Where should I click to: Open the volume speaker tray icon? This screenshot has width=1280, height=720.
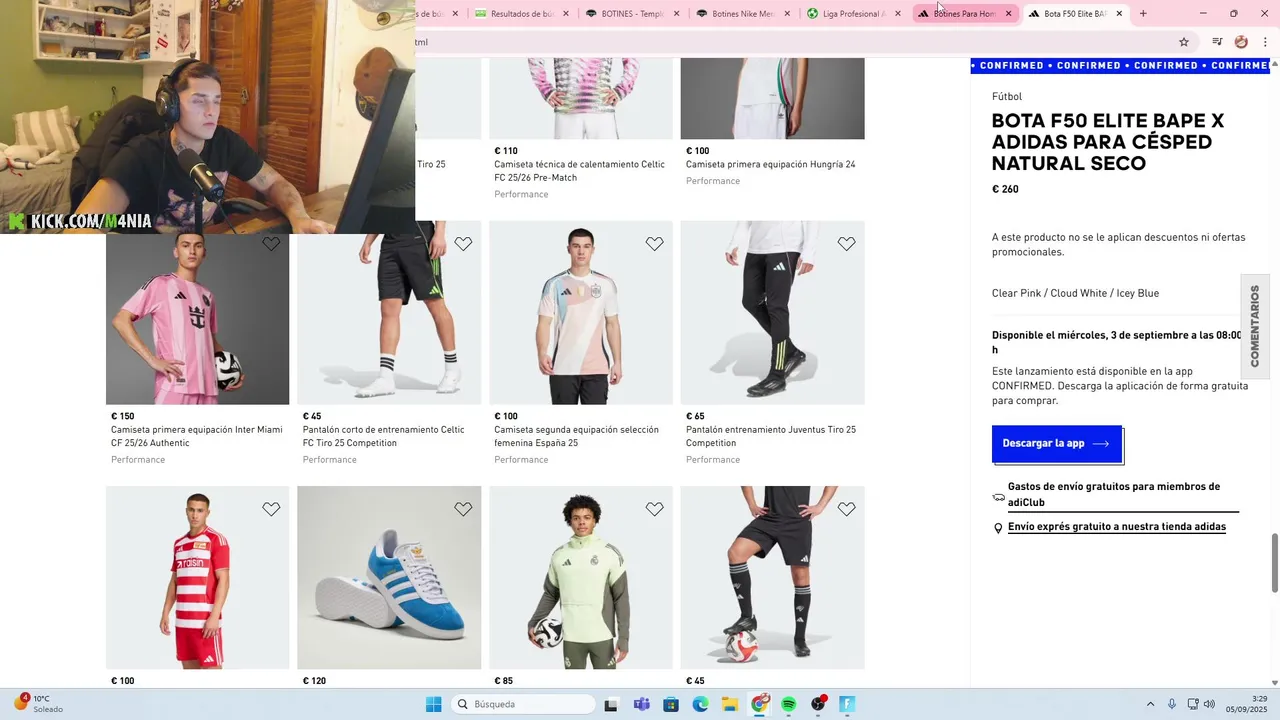pos(1209,704)
